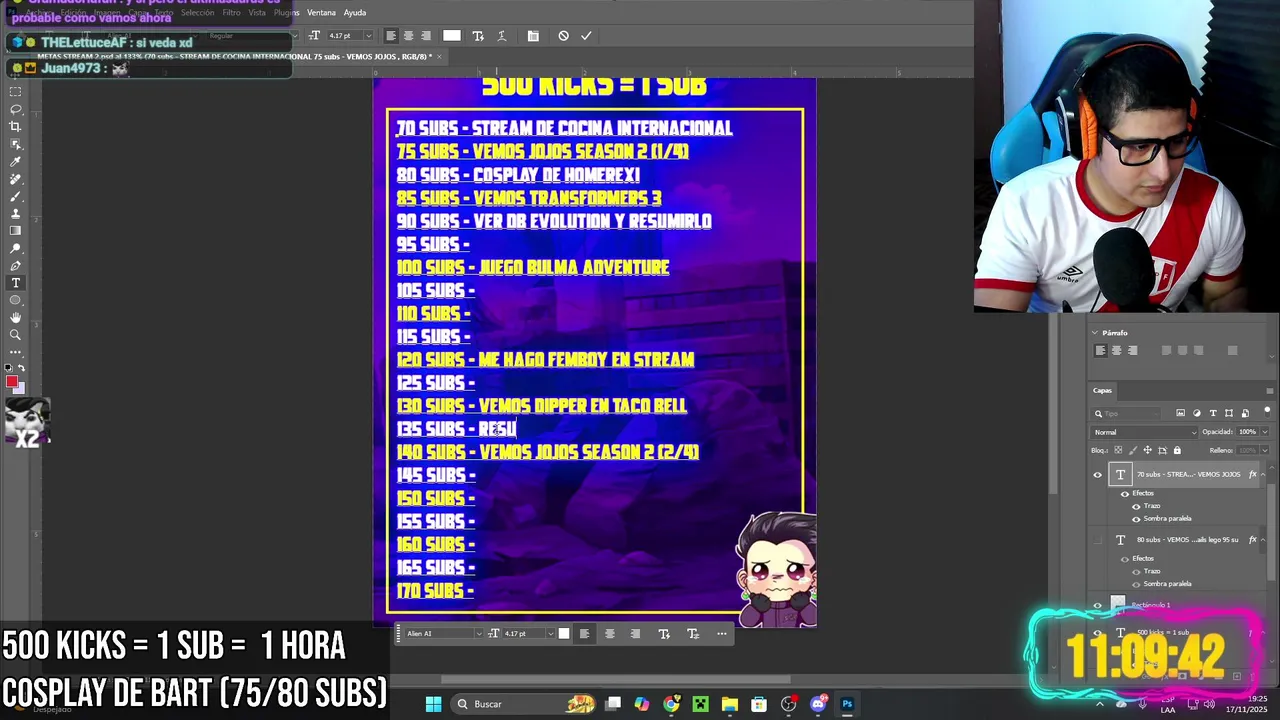Left align text in Párrafo panel
1280x720 pixels.
coord(1101,350)
